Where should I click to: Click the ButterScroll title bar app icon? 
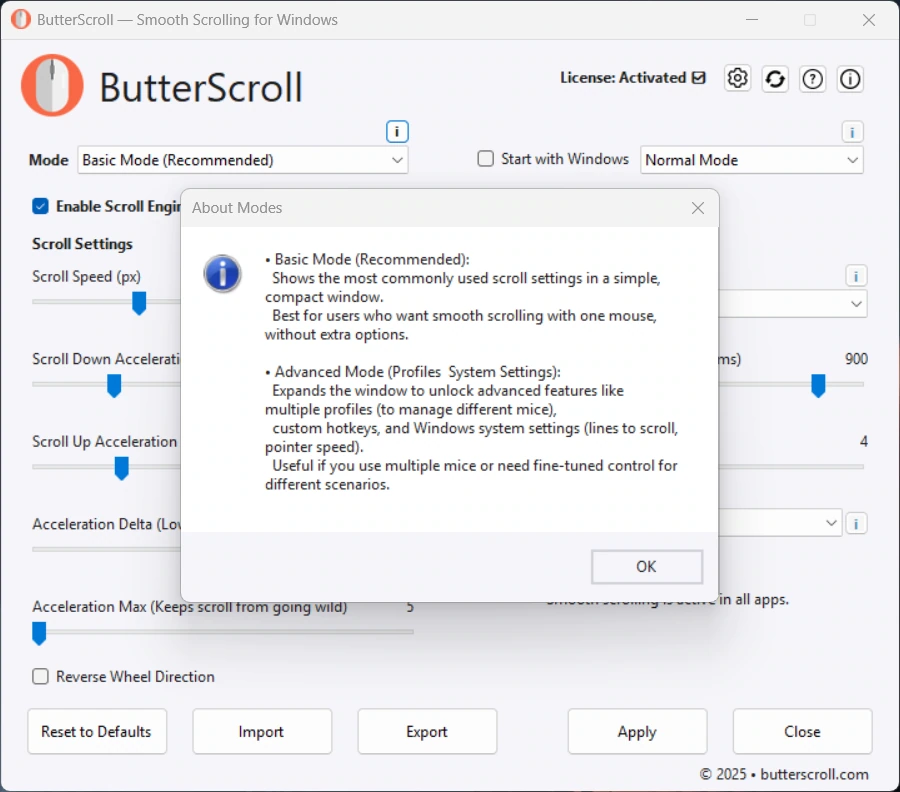tap(21, 20)
